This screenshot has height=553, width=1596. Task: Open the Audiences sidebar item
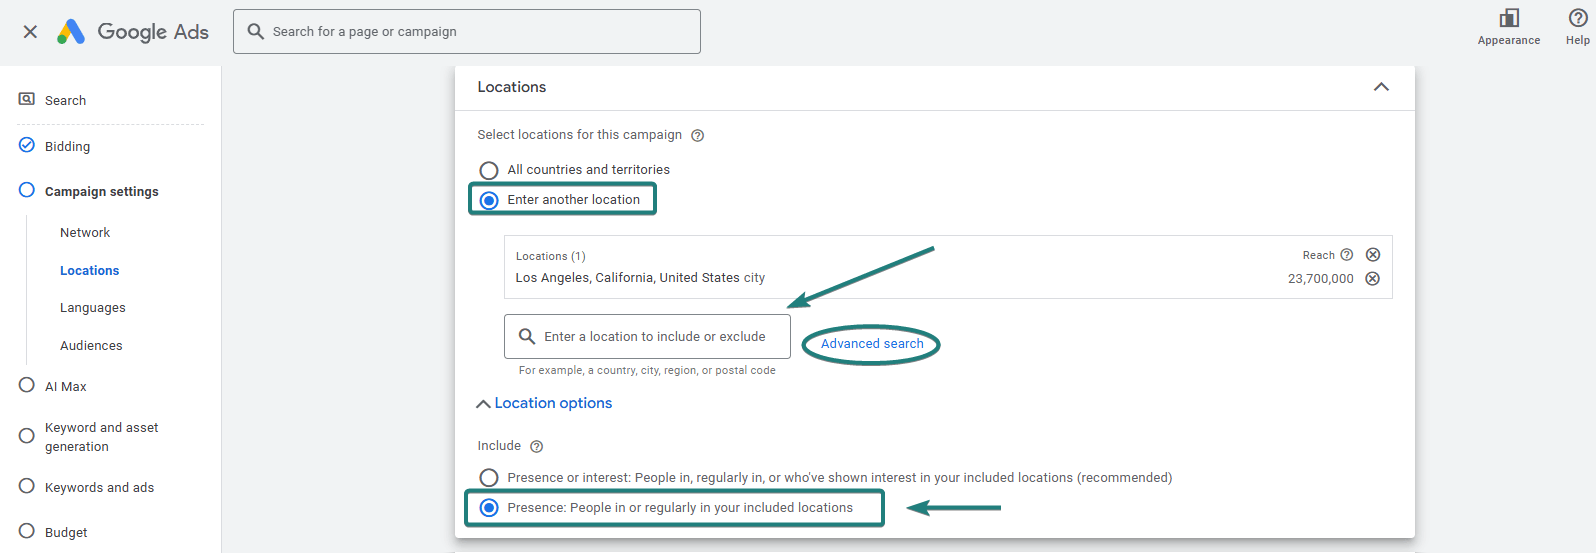point(91,346)
